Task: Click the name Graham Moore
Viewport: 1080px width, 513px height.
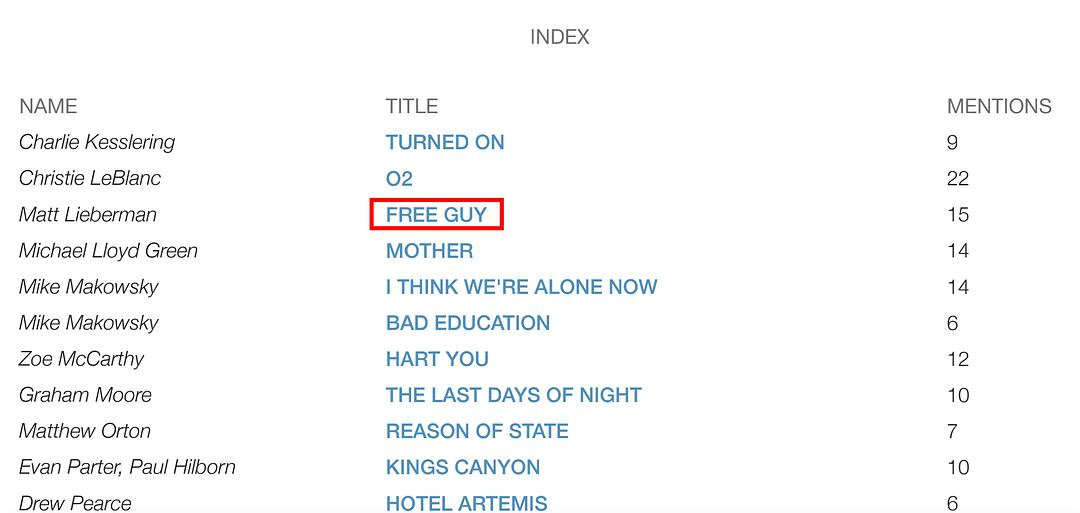Action: coord(85,395)
